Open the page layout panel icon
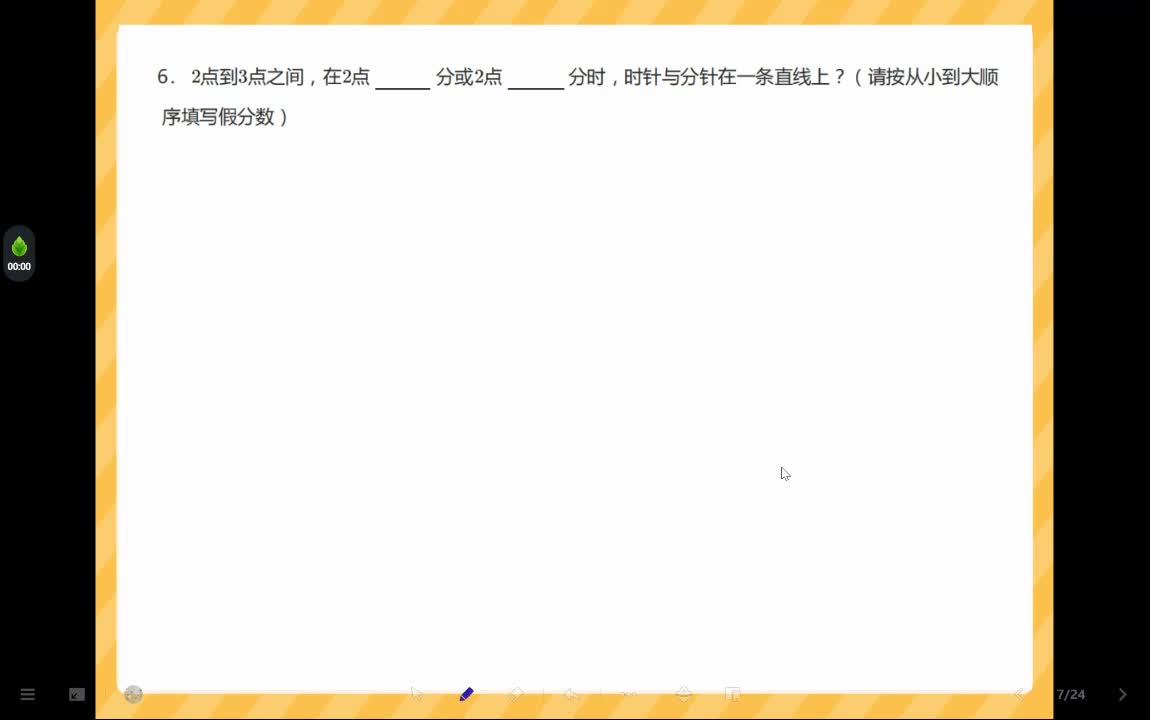The width and height of the screenshot is (1150, 720). tap(732, 694)
